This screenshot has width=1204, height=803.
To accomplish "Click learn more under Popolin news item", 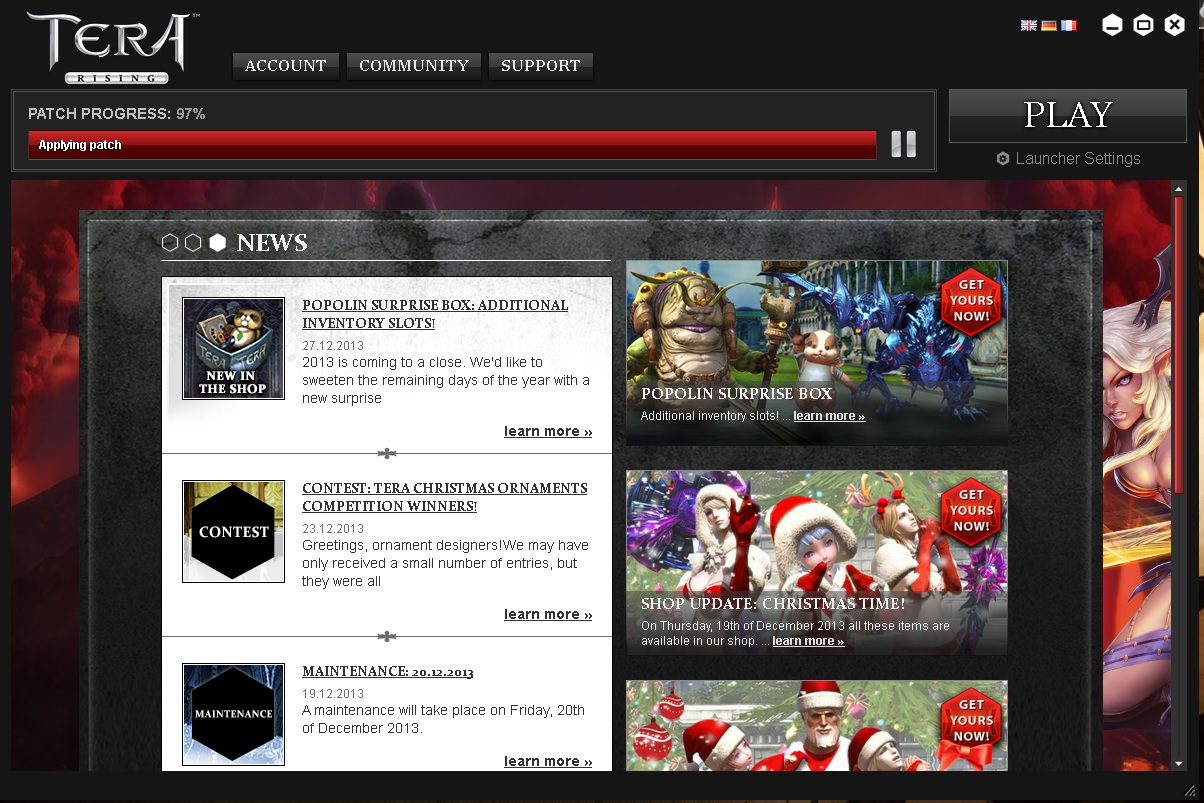I will coord(548,432).
